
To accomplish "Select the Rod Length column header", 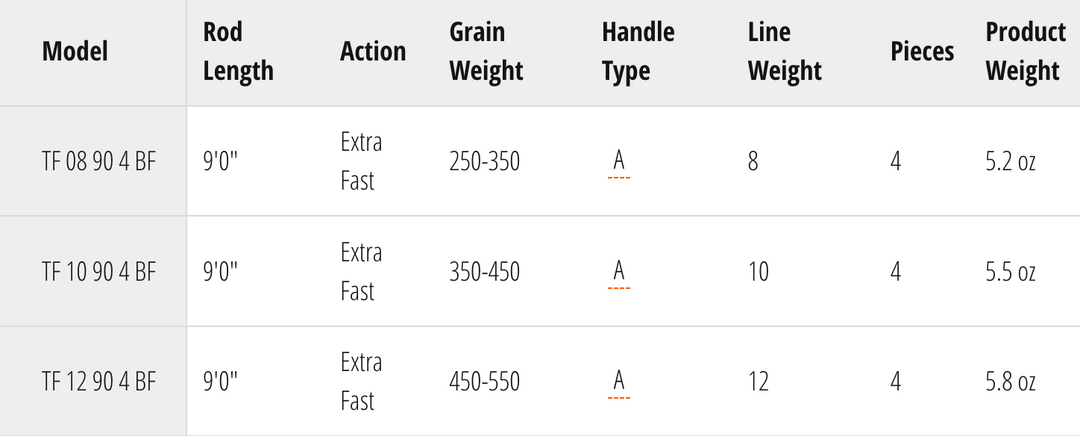I will click(x=238, y=52).
